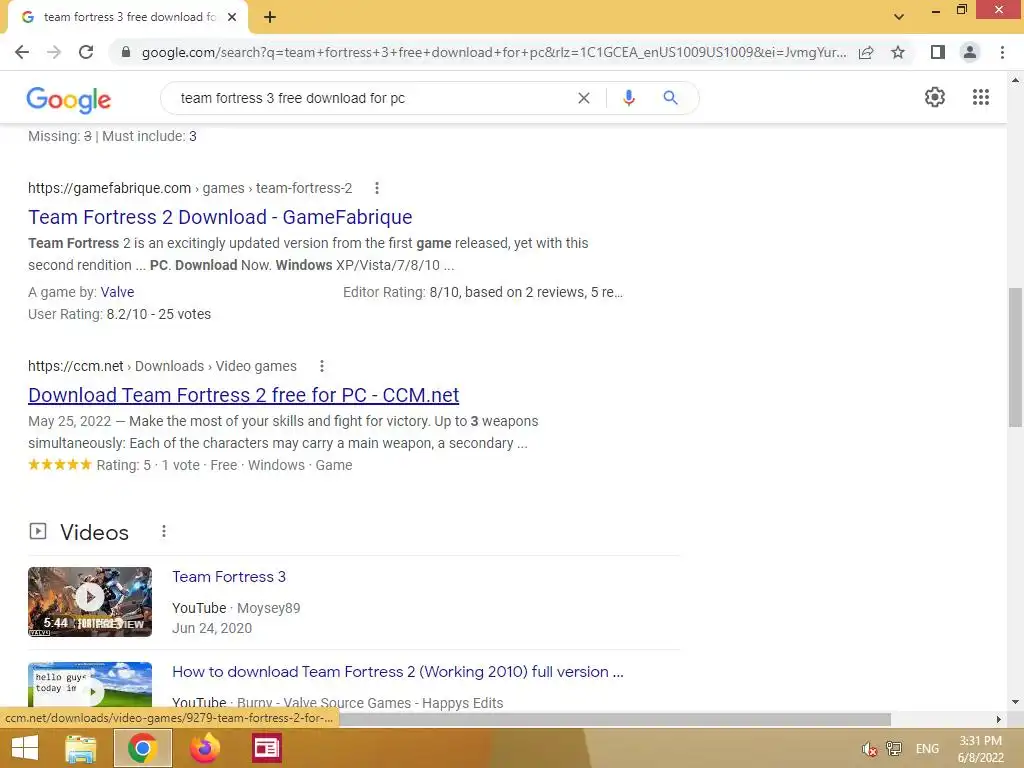Reload the page with the refresh icon
This screenshot has width=1024, height=768.
coord(86,52)
